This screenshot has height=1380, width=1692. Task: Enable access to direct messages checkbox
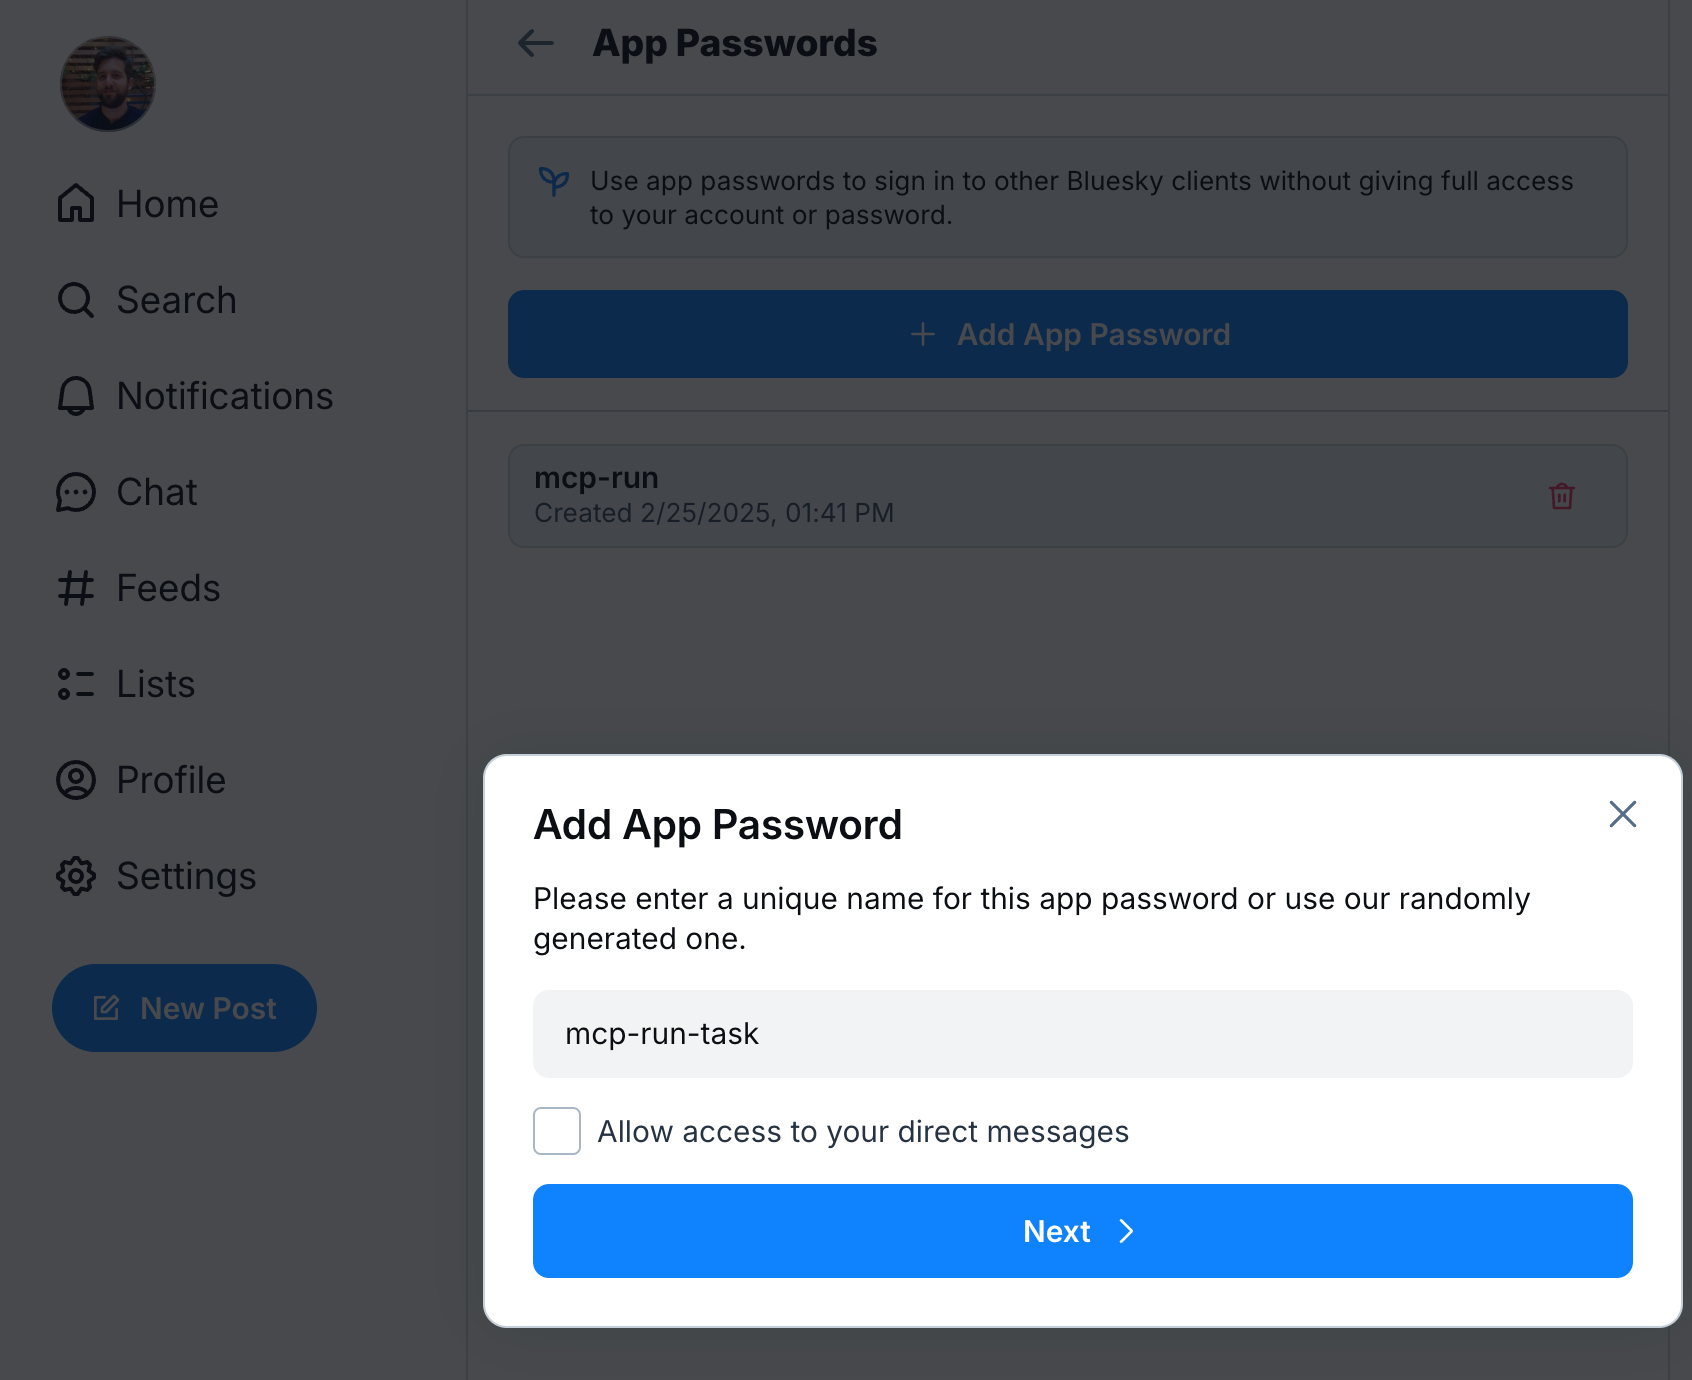click(x=557, y=1131)
